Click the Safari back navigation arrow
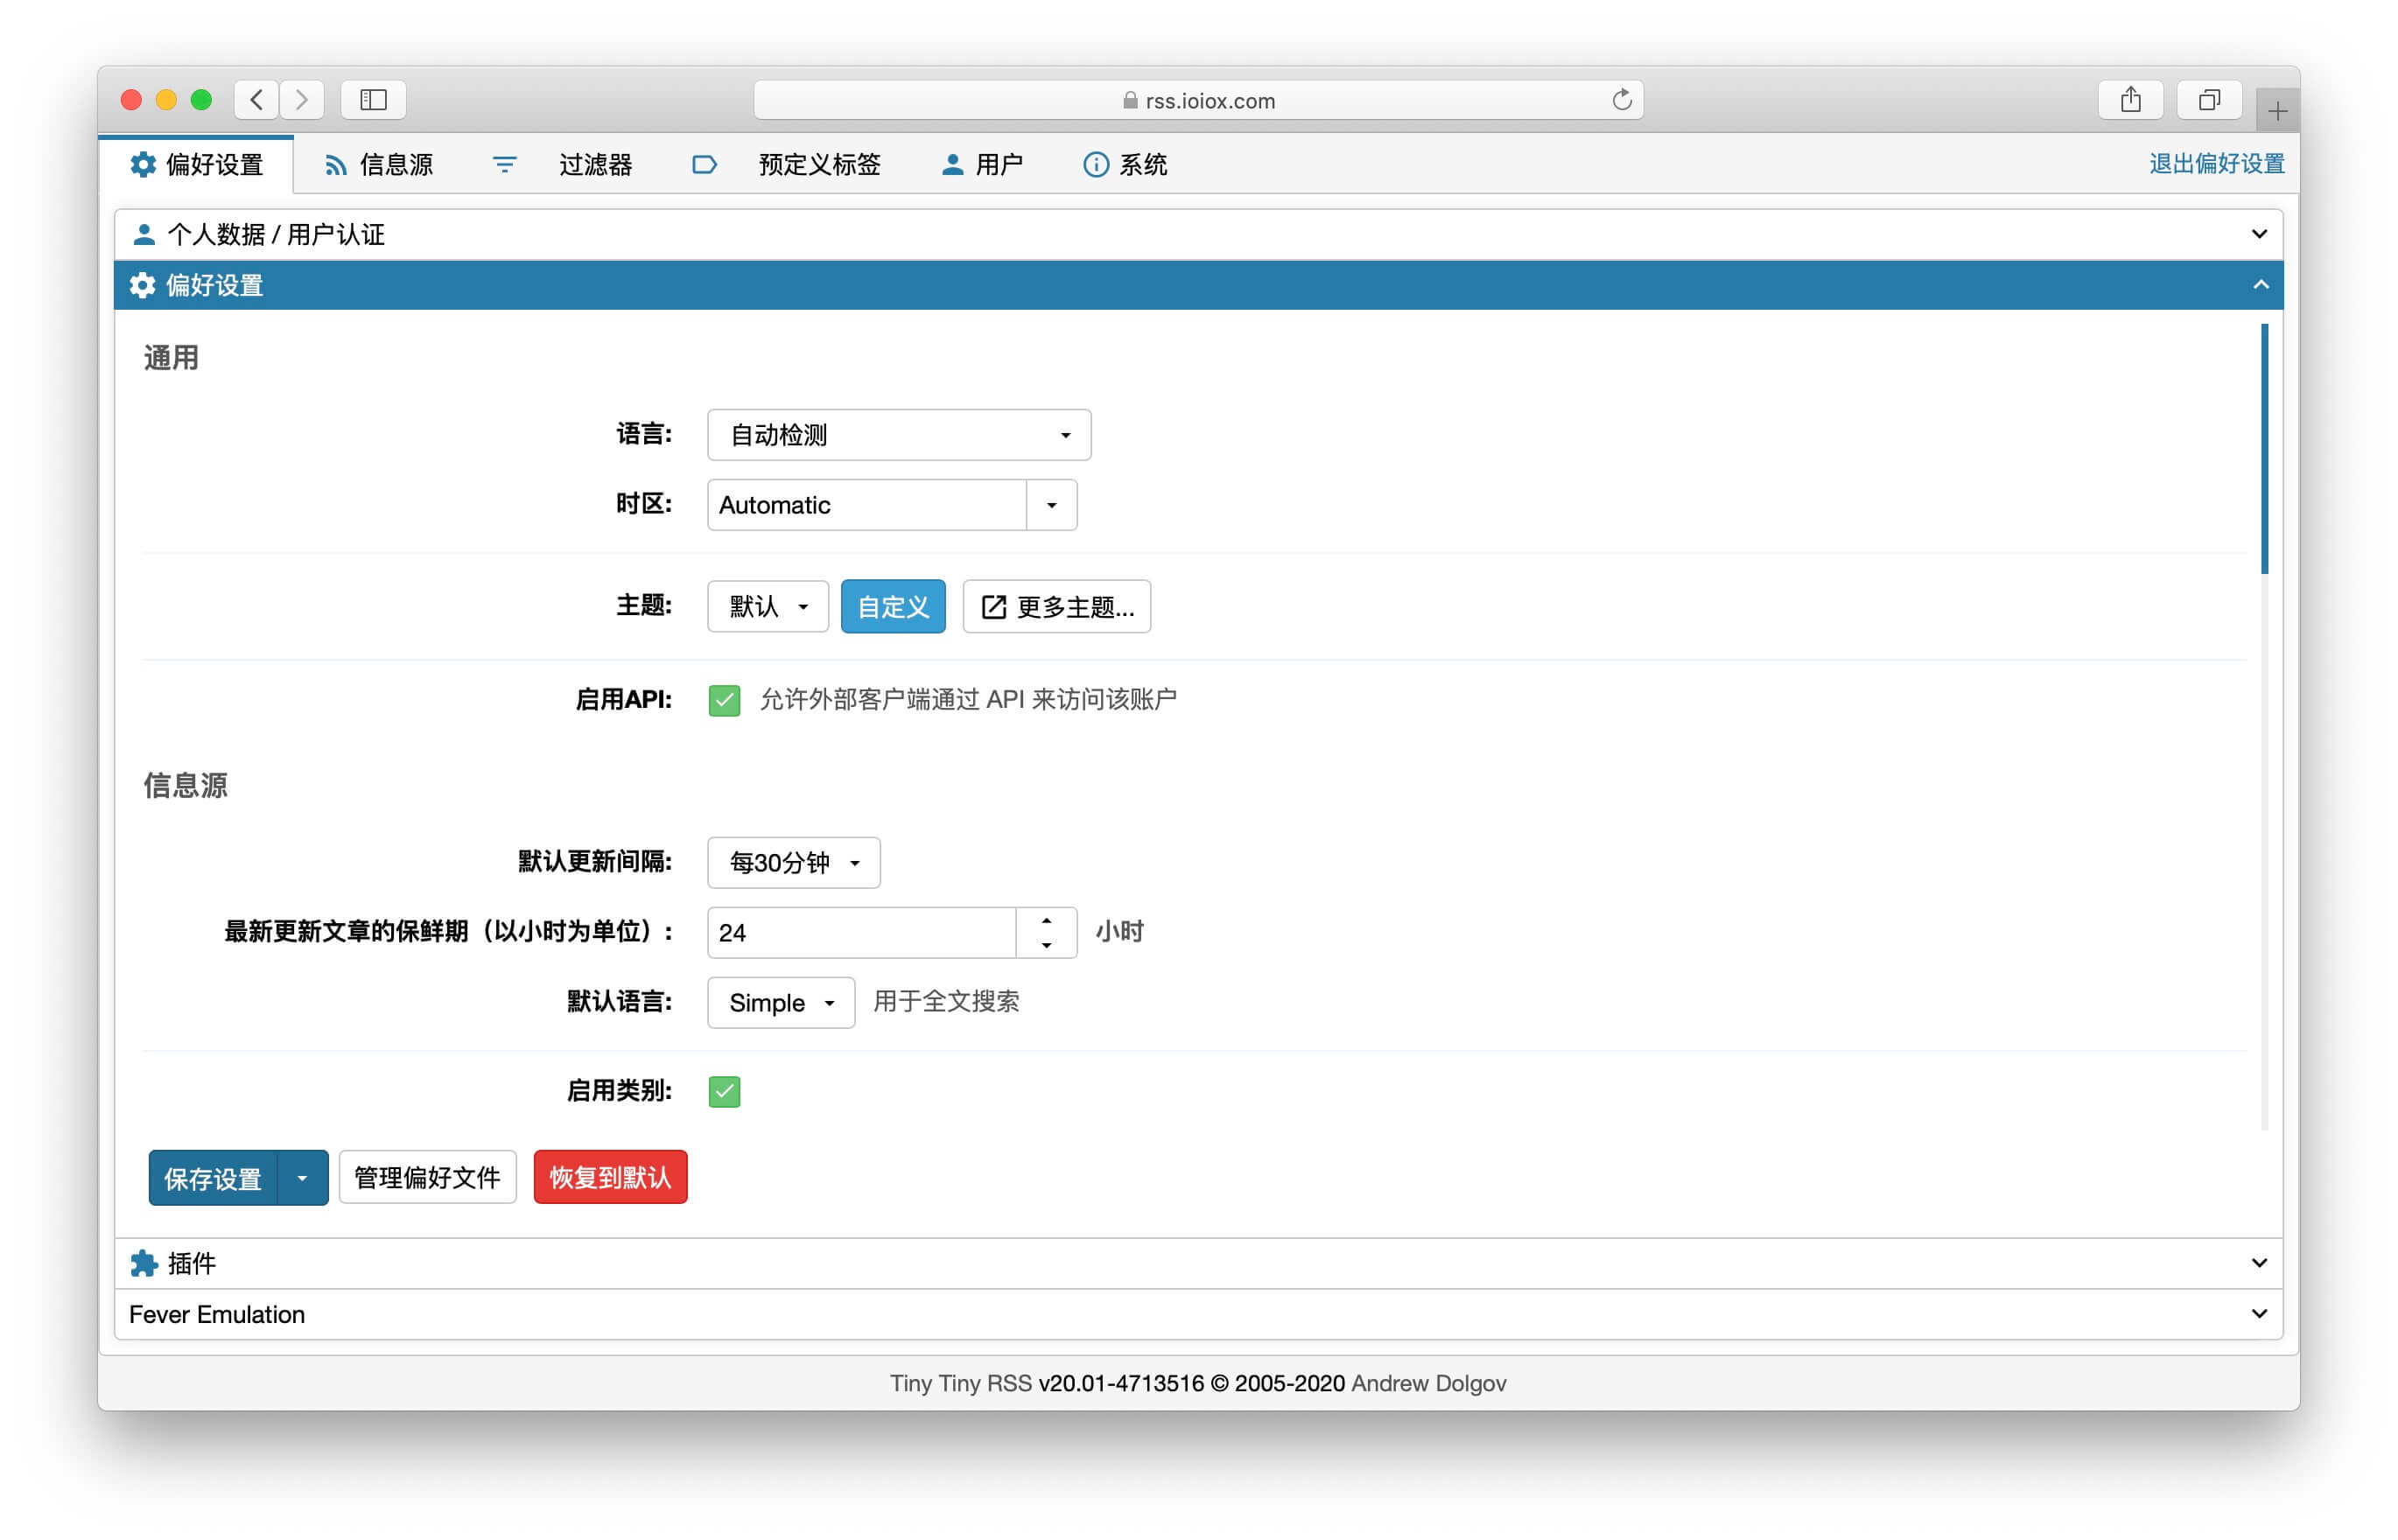 (x=256, y=100)
